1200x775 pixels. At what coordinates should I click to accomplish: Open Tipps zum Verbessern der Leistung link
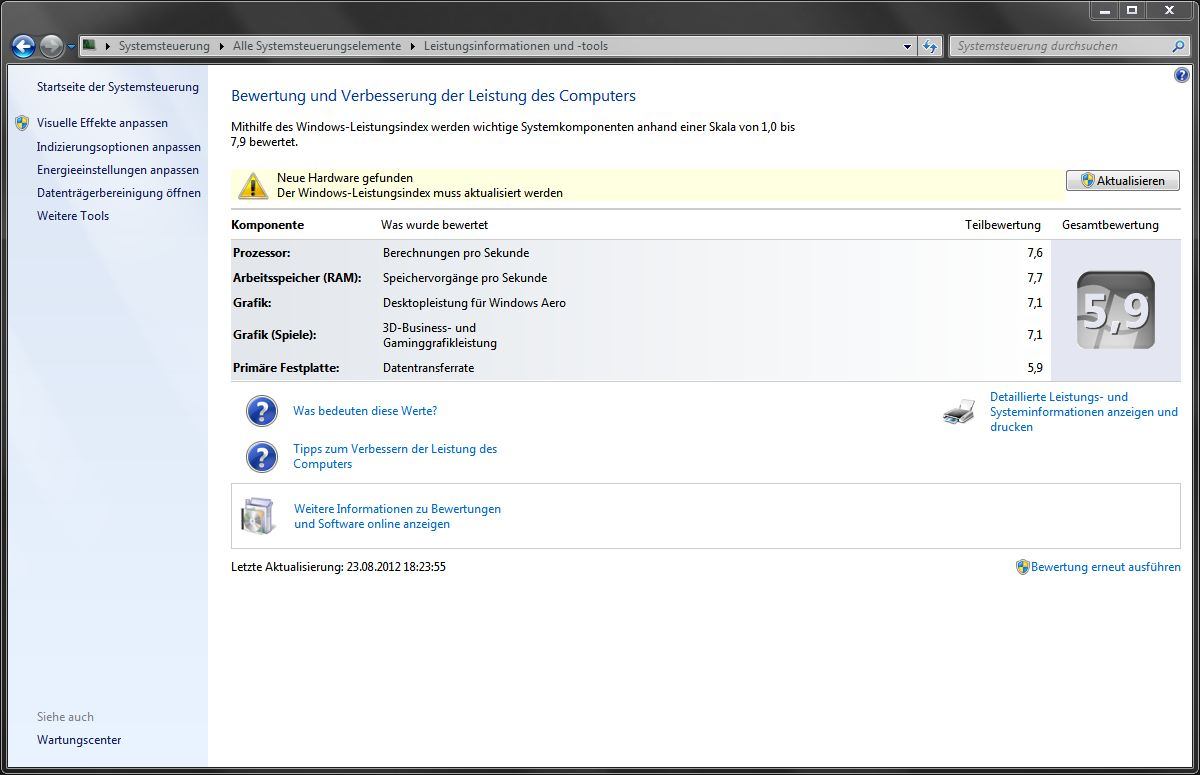click(x=395, y=456)
